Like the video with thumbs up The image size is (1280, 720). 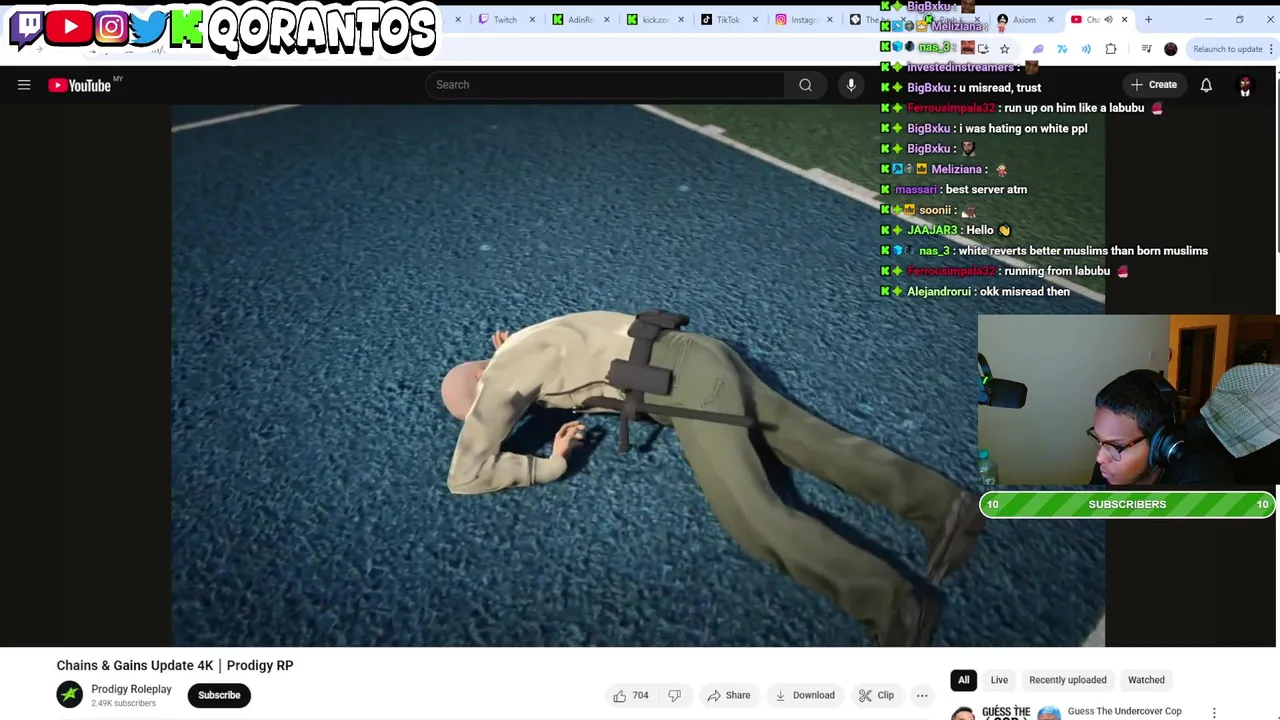point(630,695)
